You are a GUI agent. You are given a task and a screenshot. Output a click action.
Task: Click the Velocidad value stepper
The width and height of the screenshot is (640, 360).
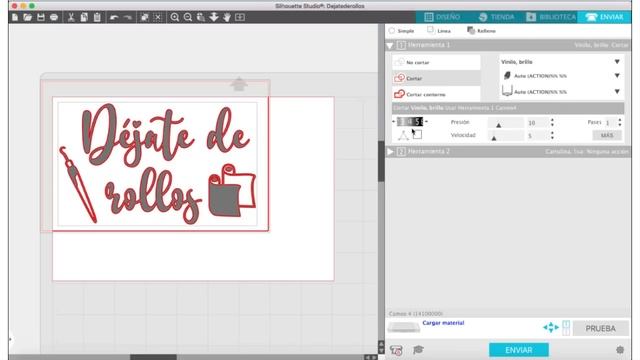(552, 136)
